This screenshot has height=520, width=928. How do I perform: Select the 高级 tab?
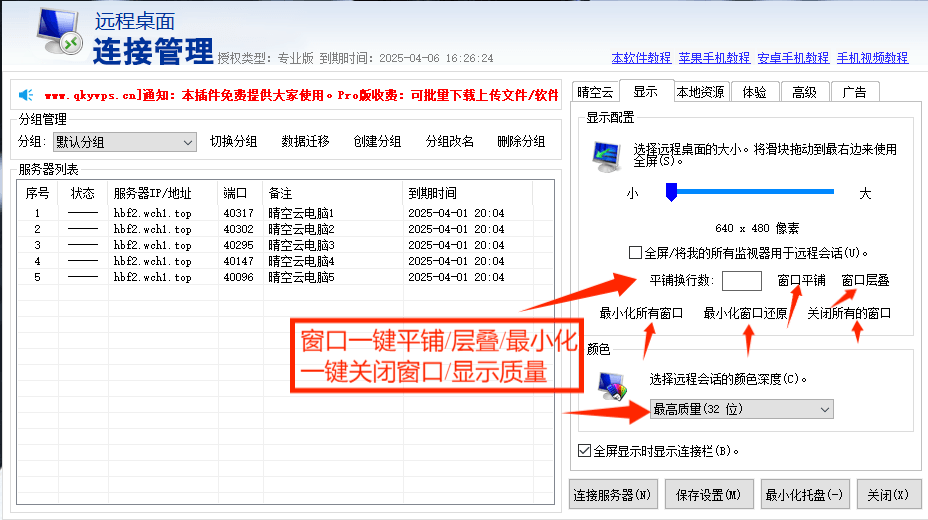tap(804, 92)
